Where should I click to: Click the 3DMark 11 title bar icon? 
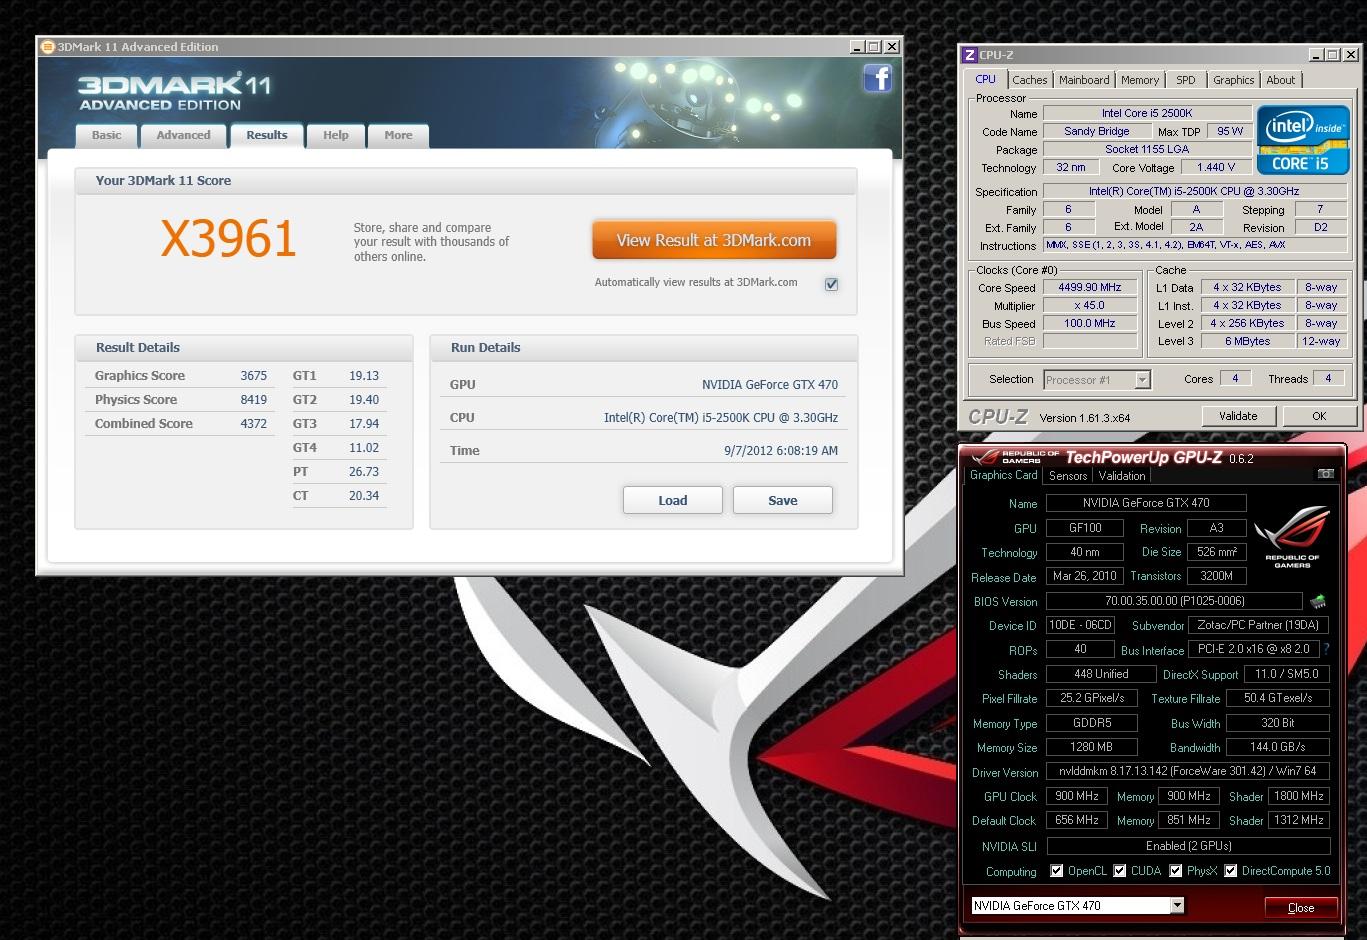coord(48,47)
